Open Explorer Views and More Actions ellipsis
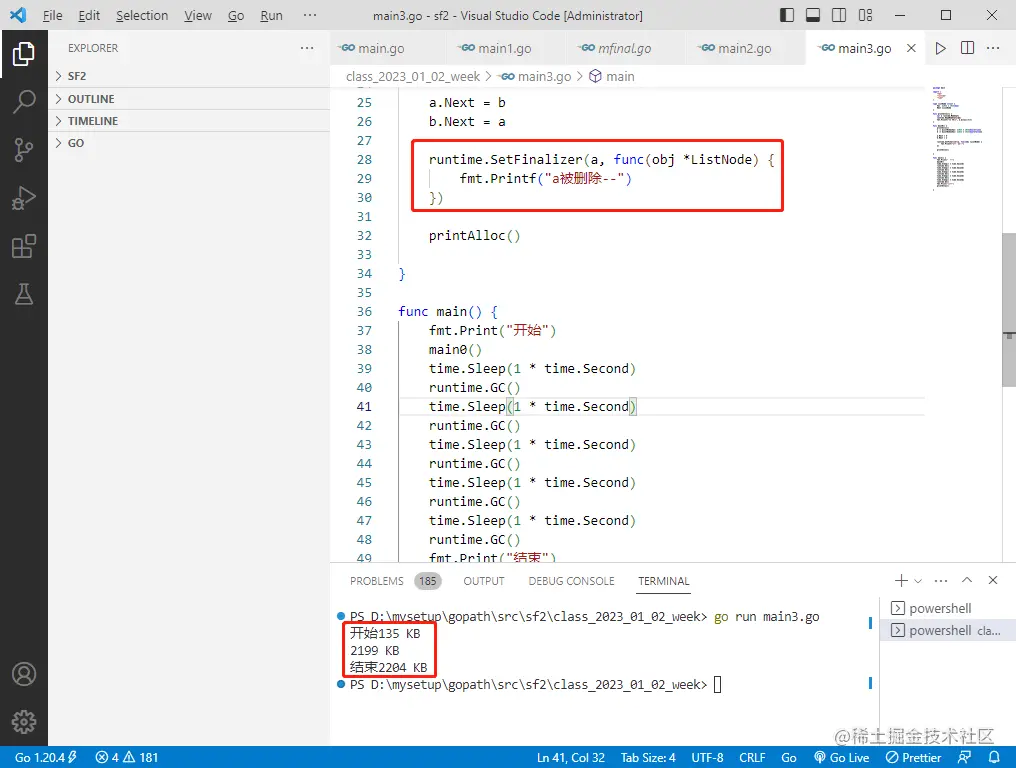The height and width of the screenshot is (768, 1016). (x=307, y=48)
